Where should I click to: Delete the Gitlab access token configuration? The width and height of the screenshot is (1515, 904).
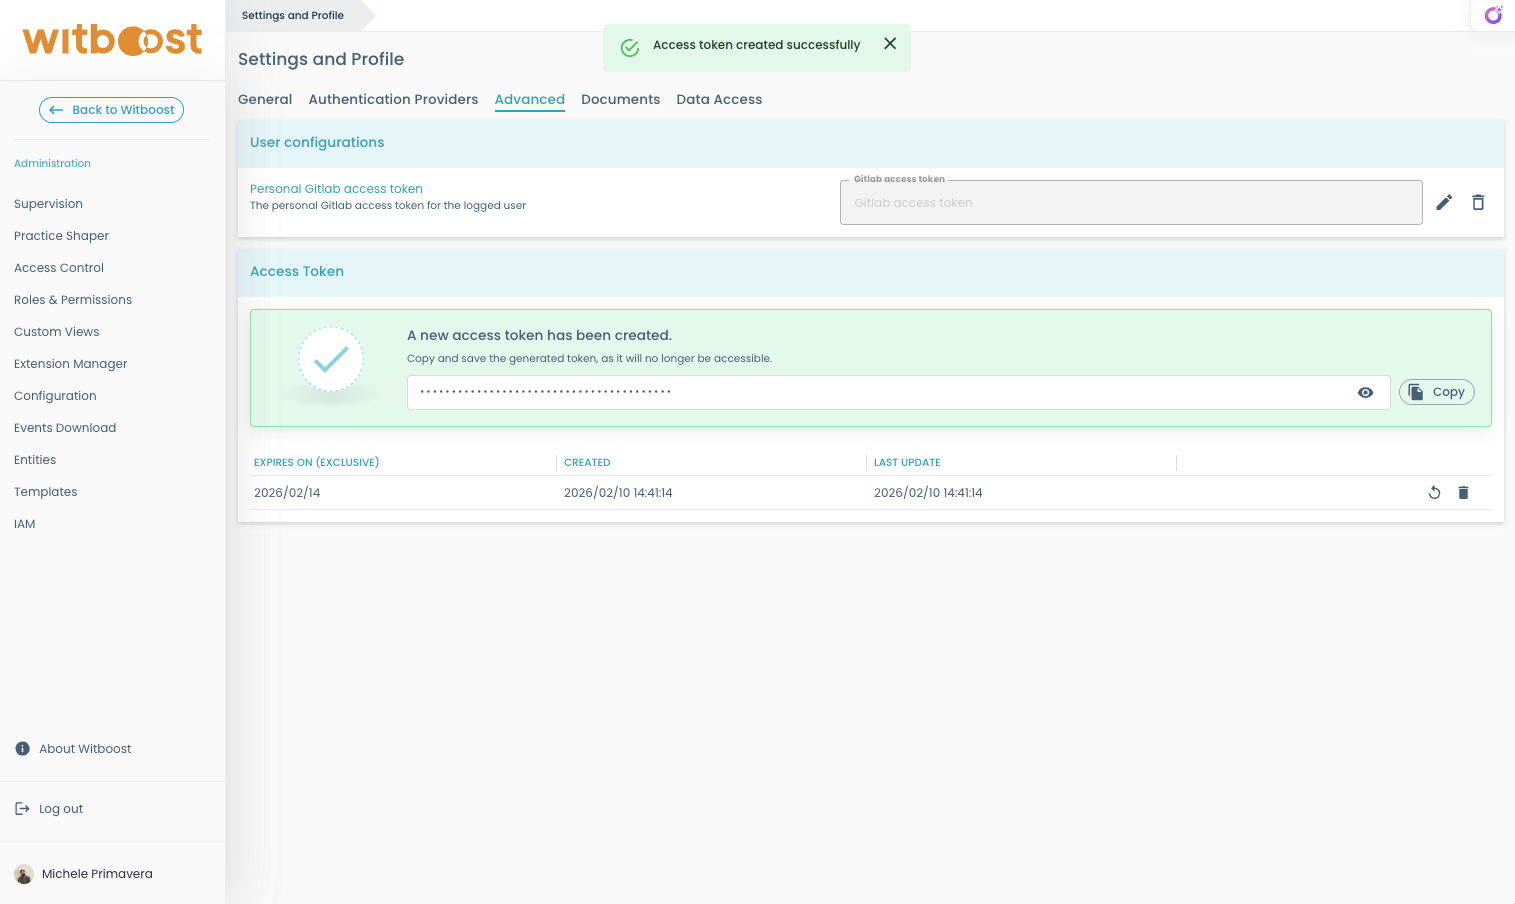pos(1478,202)
